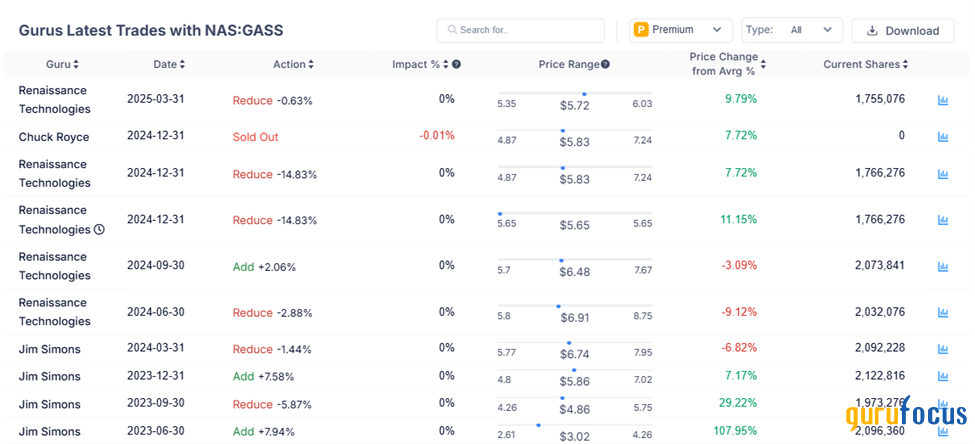
Task: Open chart icon in 1,766,276 row priced $5.83
Action: (x=943, y=174)
